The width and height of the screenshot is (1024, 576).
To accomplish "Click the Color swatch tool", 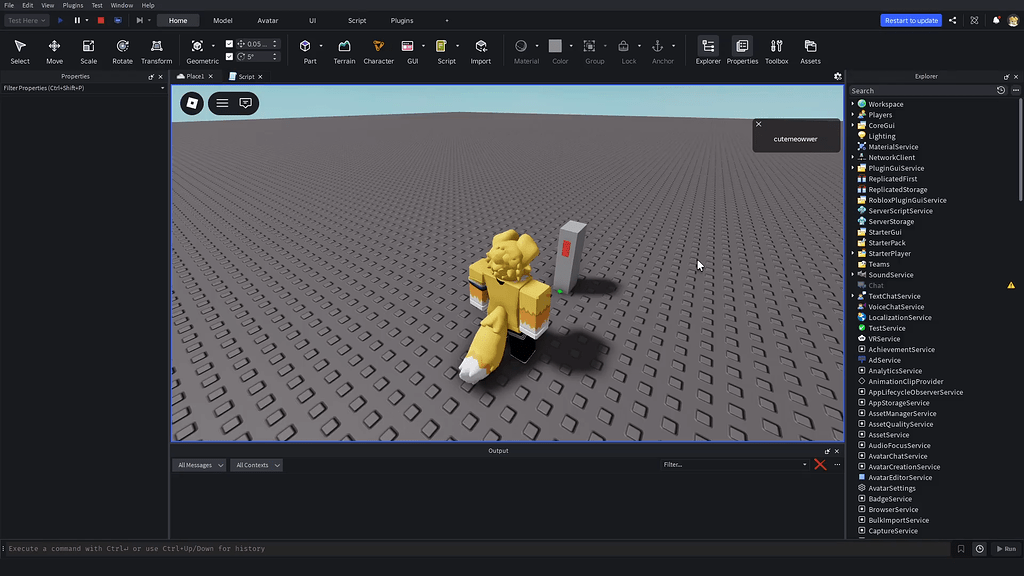I will [x=555, y=46].
